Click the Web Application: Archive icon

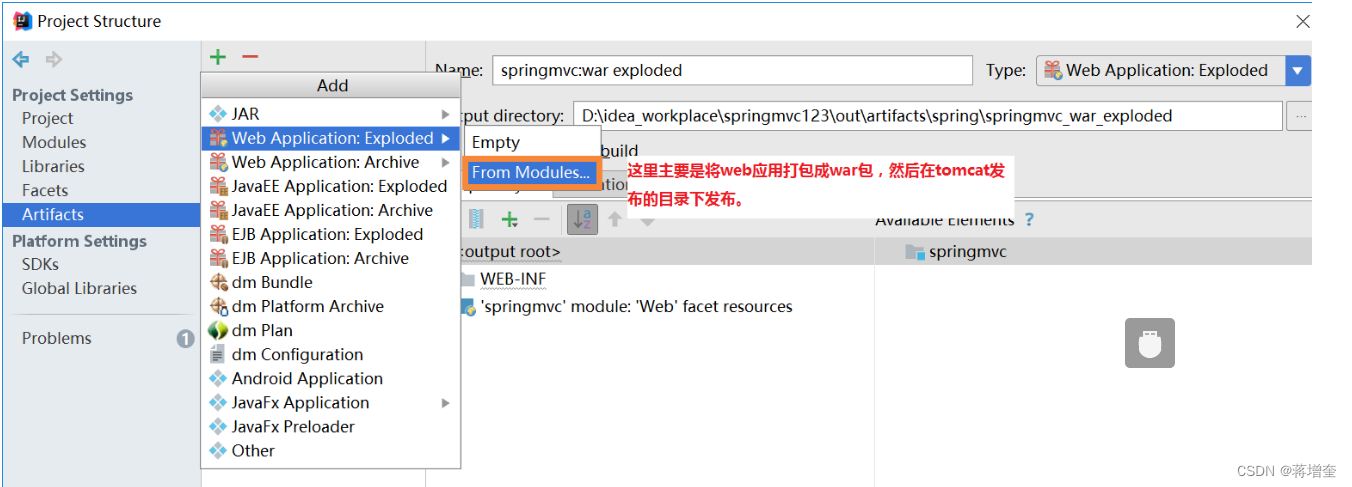coord(218,162)
